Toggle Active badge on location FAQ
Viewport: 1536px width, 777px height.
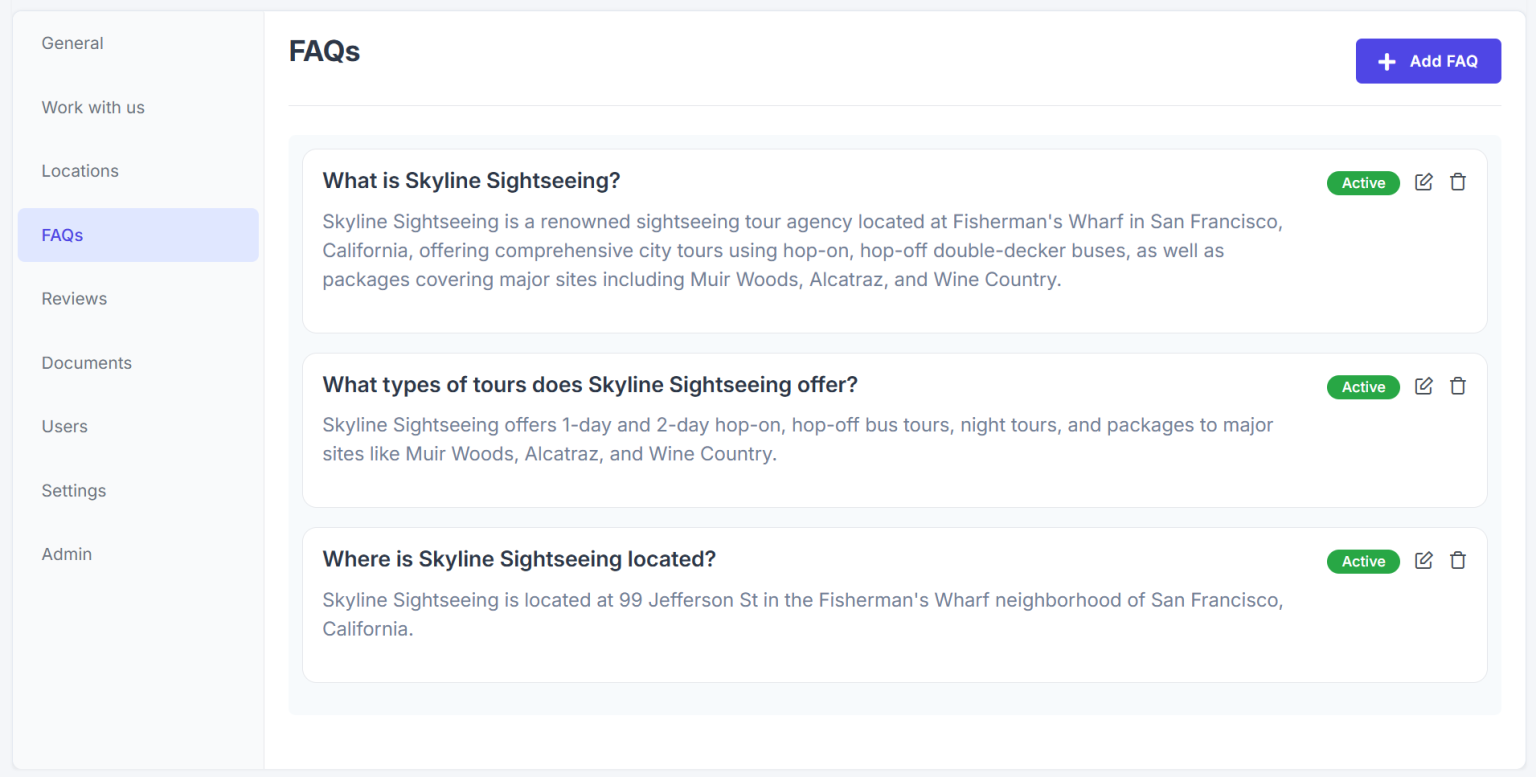tap(1362, 562)
